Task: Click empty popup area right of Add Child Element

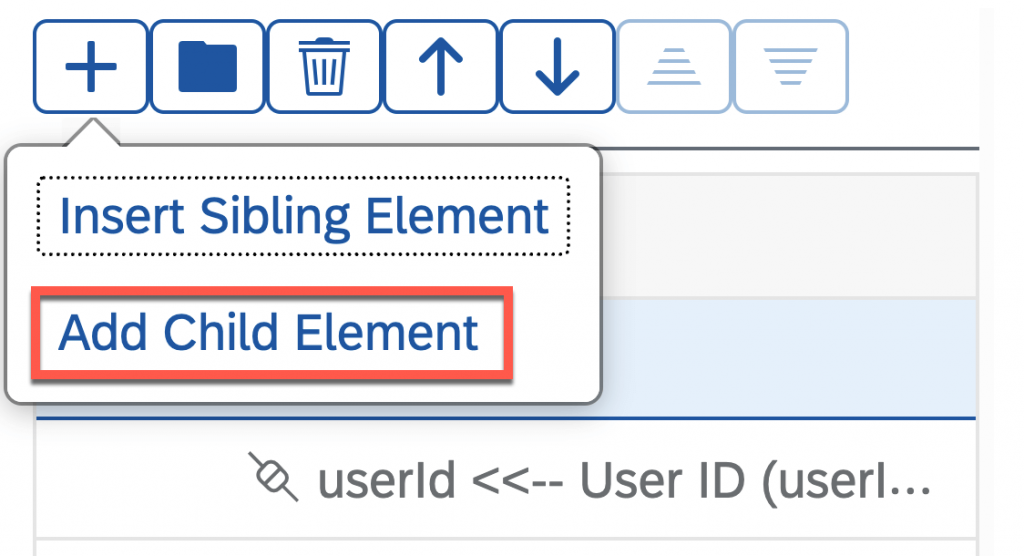Action: 554,333
